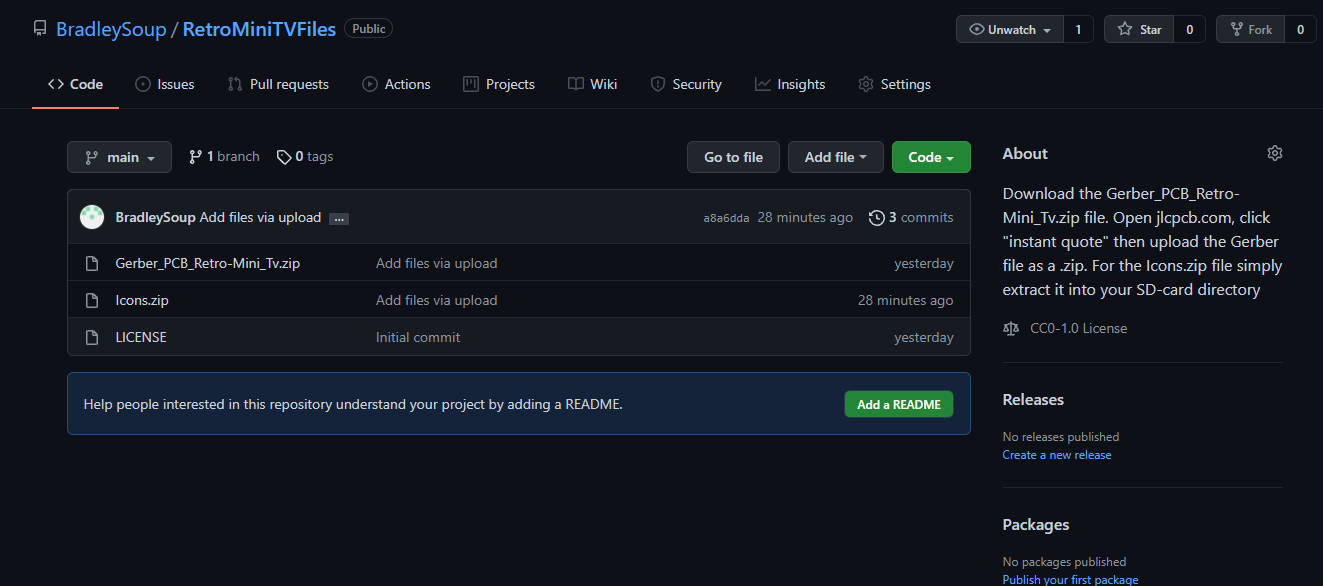Open the Actions tab
1323x586 pixels.
tap(396, 84)
